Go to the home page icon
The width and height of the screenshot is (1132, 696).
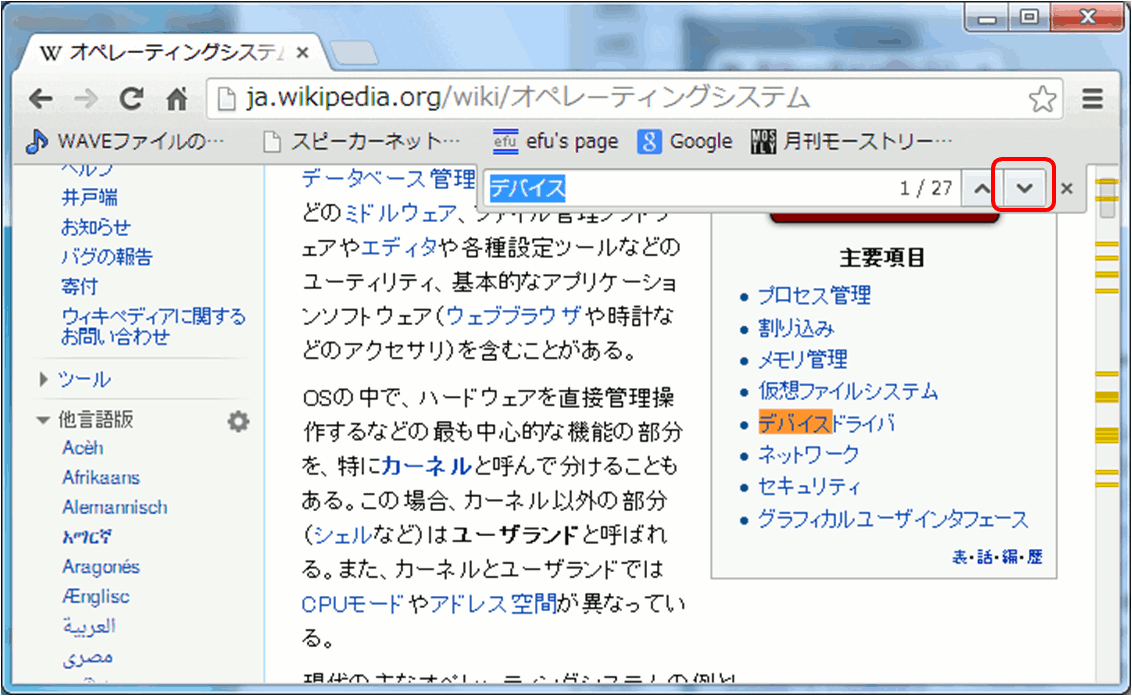(177, 98)
